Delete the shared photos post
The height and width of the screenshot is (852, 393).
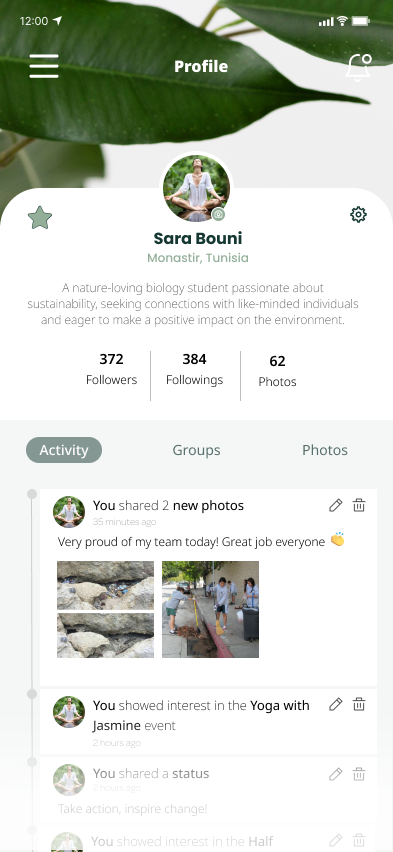pos(359,505)
